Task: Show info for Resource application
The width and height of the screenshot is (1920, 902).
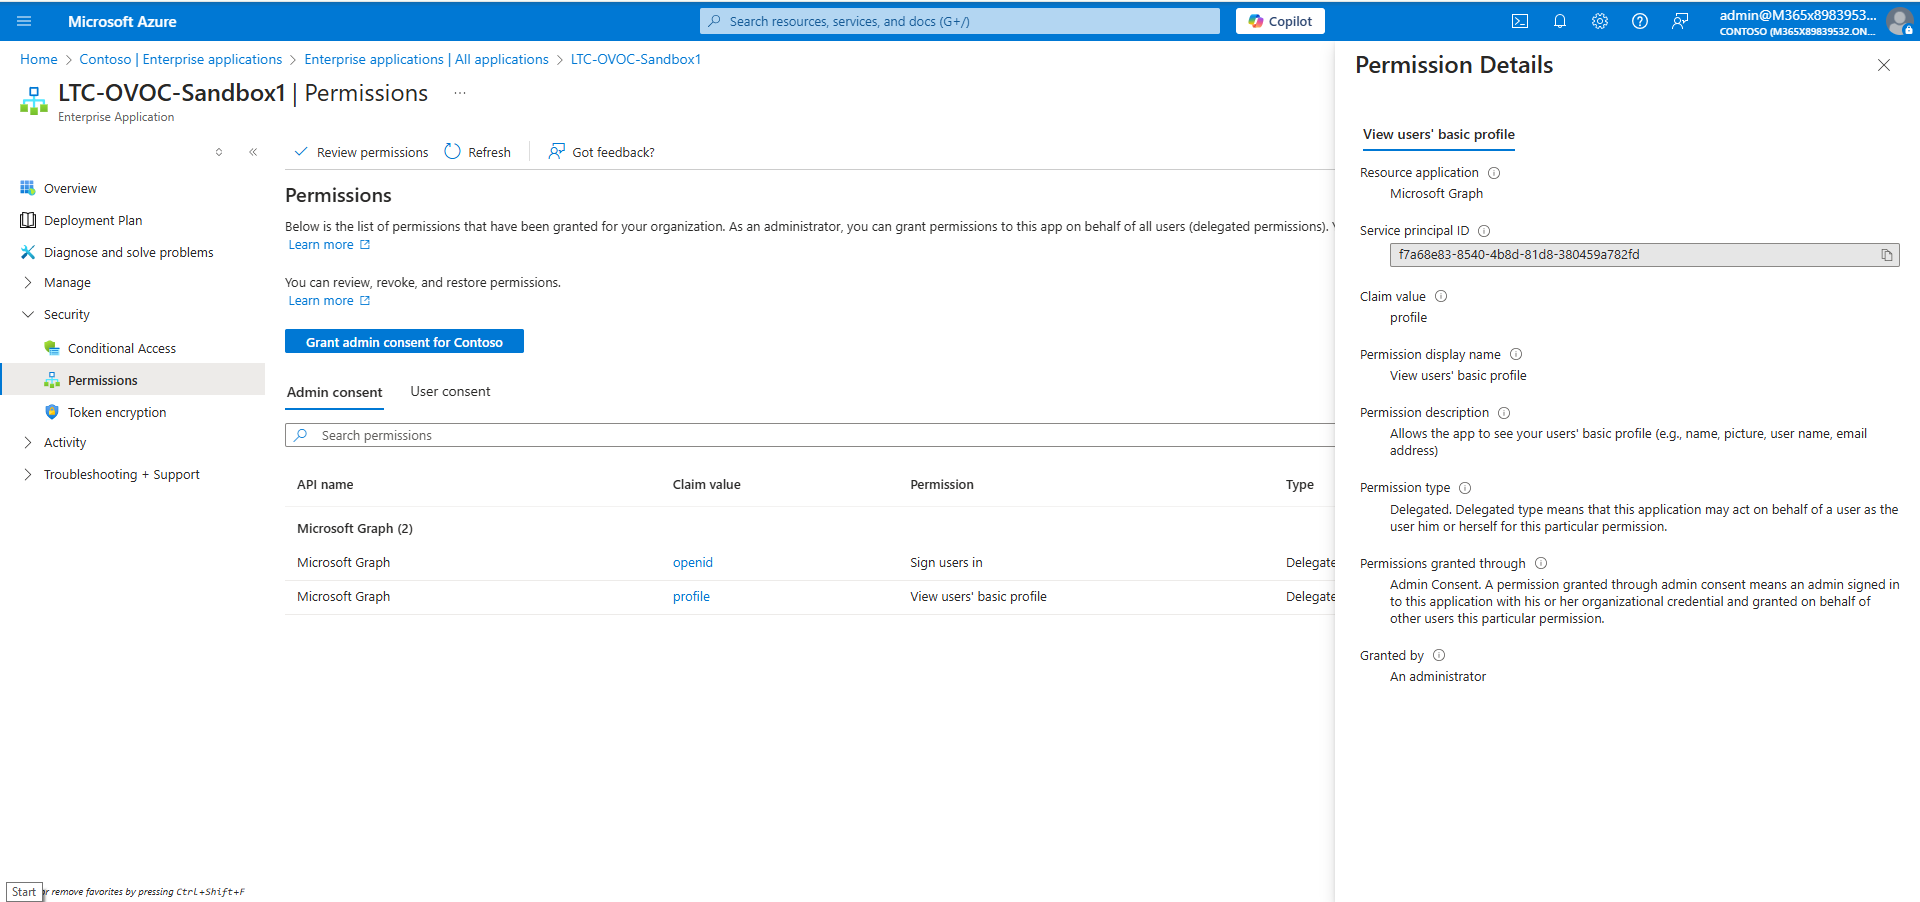Action: coord(1494,173)
